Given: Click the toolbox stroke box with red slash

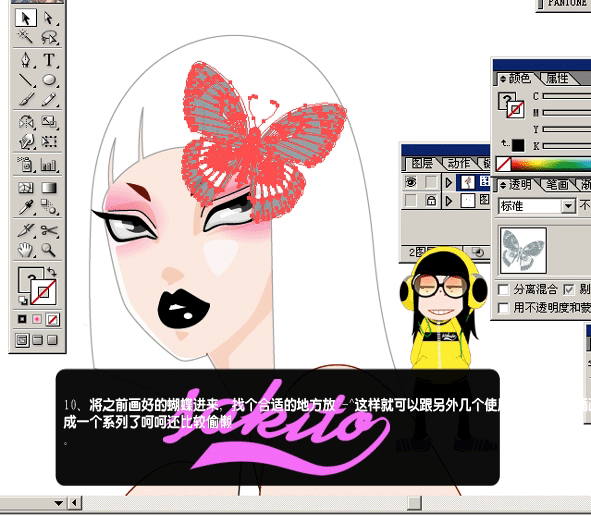Looking at the screenshot, I should tap(43, 292).
